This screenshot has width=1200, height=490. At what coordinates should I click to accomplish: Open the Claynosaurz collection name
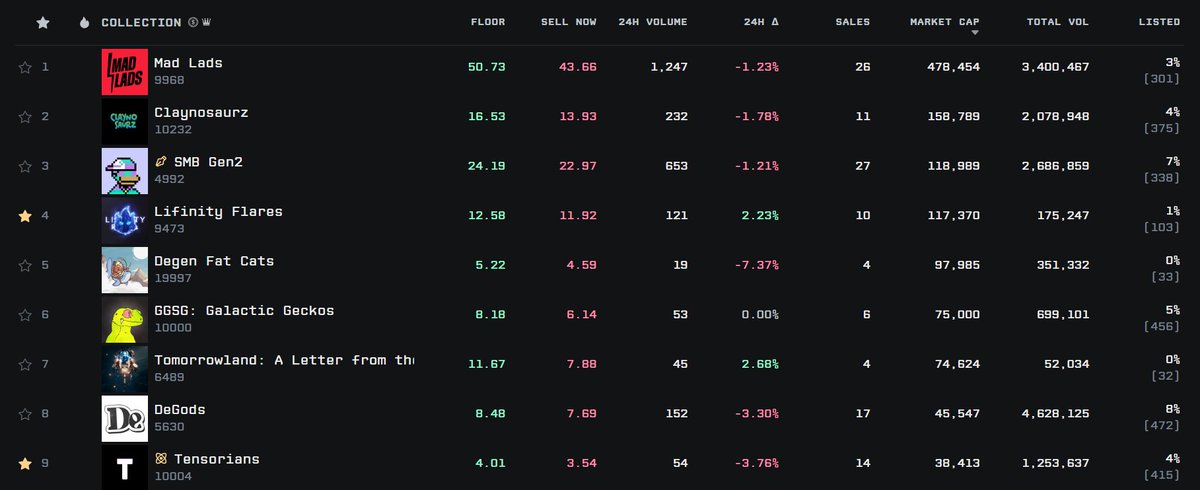pos(201,112)
